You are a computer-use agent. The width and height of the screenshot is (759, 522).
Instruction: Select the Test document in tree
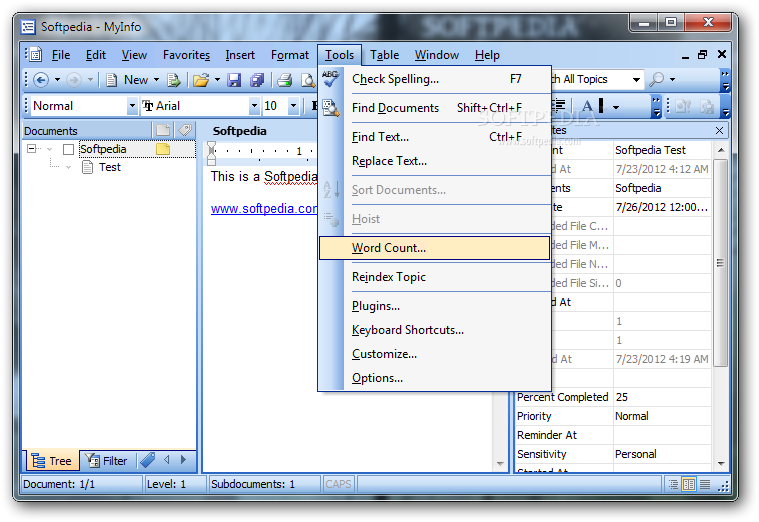click(110, 168)
